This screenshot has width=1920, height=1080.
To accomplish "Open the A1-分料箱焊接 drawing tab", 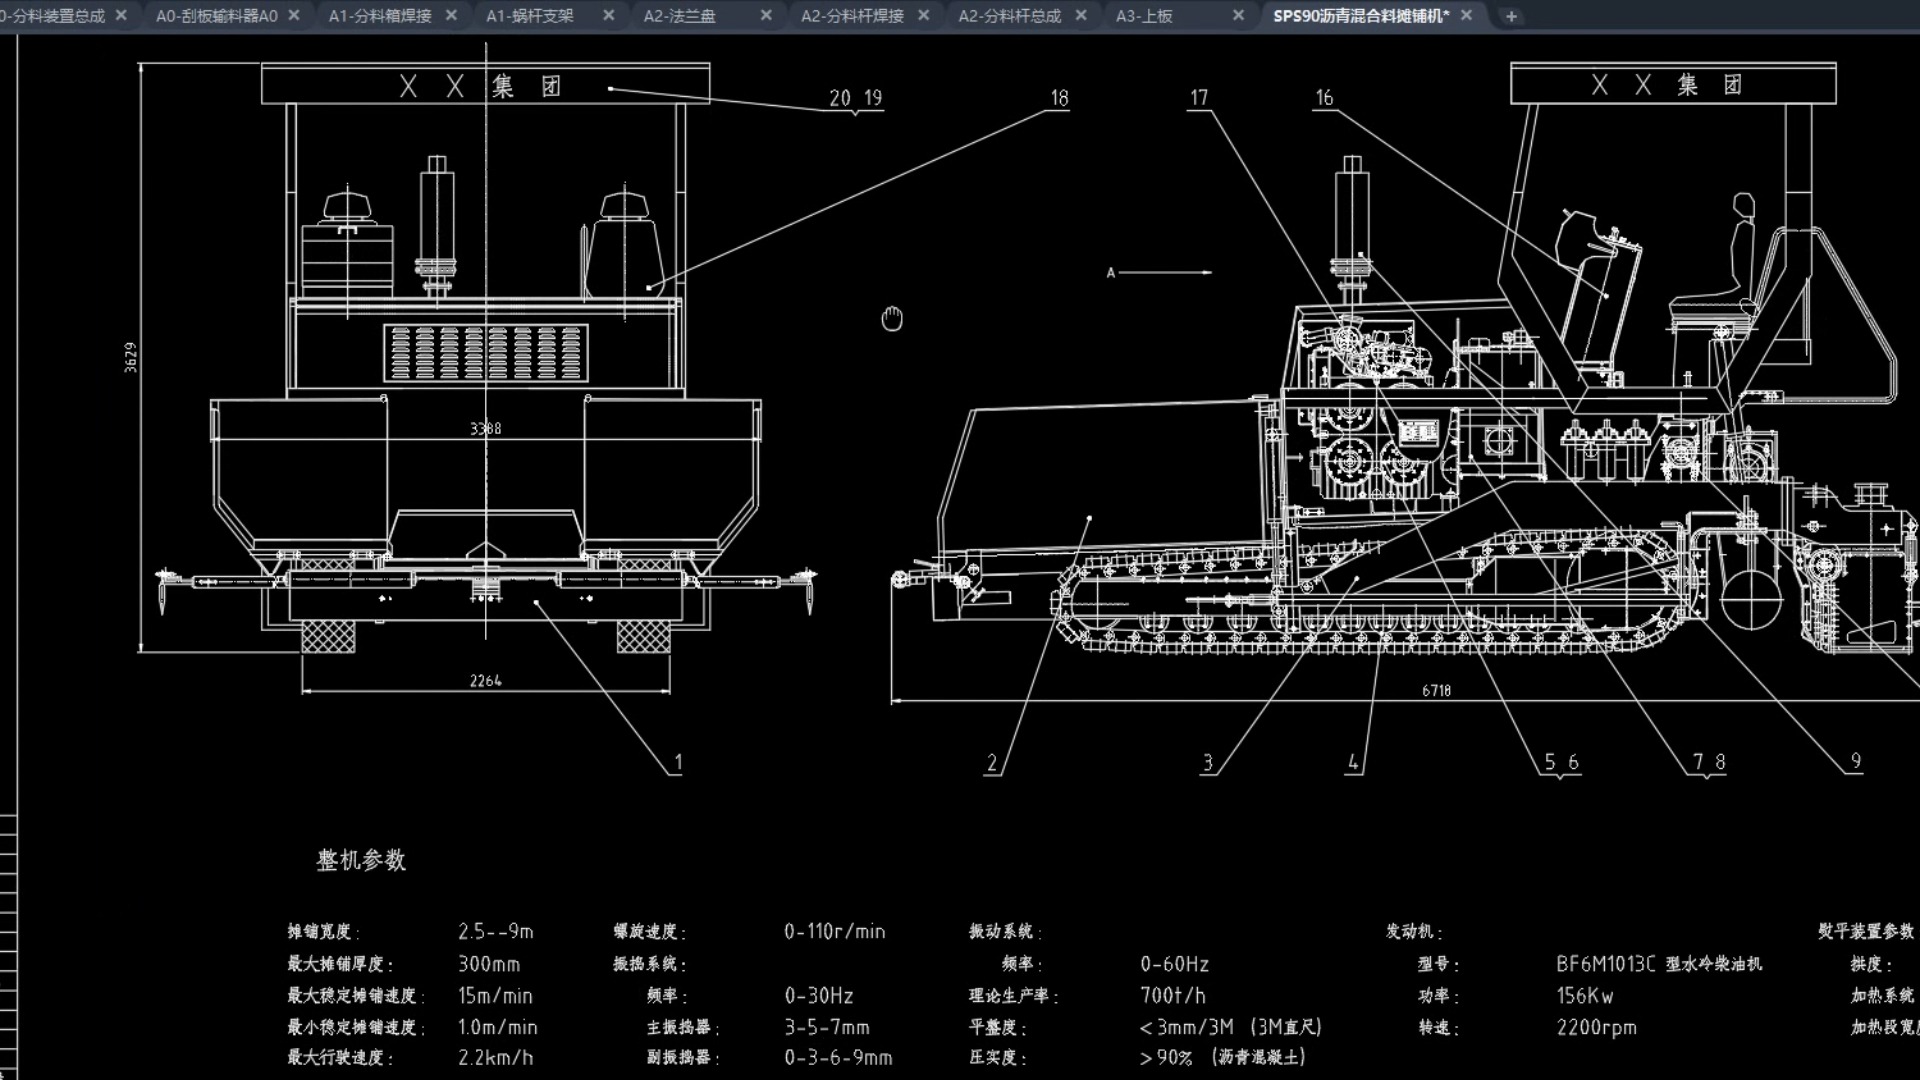I will pyautogui.click(x=380, y=16).
